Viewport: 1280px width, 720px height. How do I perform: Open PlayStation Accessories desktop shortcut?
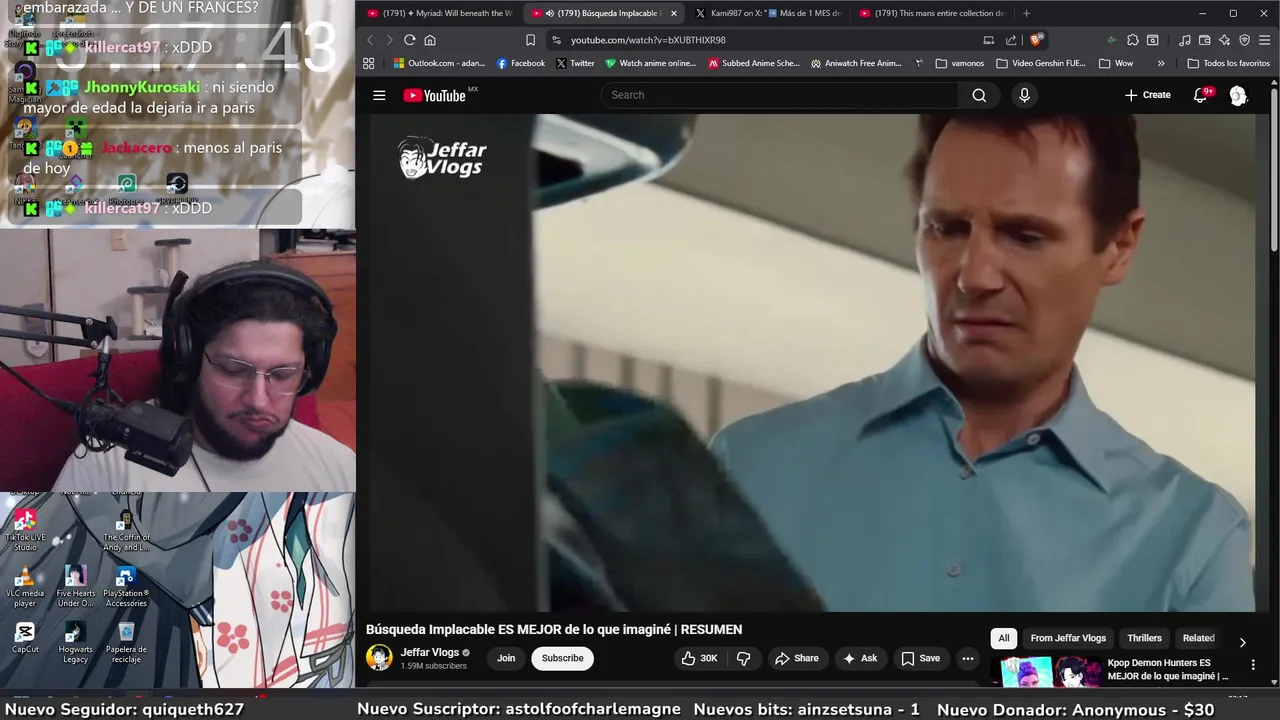point(126,587)
